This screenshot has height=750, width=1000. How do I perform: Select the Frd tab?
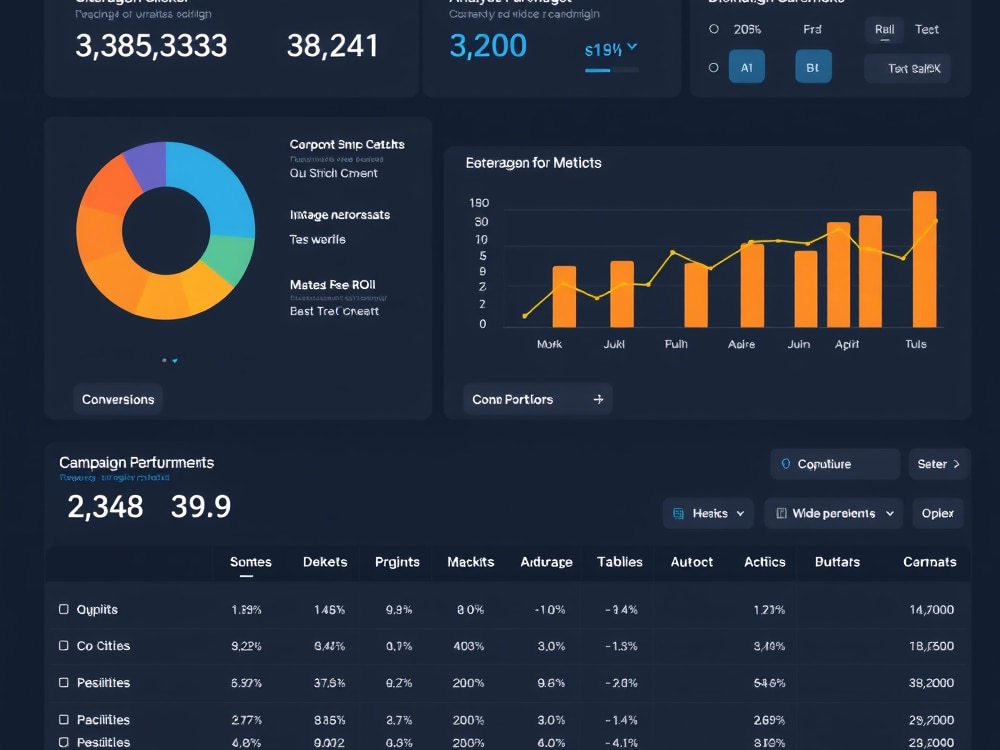[x=812, y=29]
